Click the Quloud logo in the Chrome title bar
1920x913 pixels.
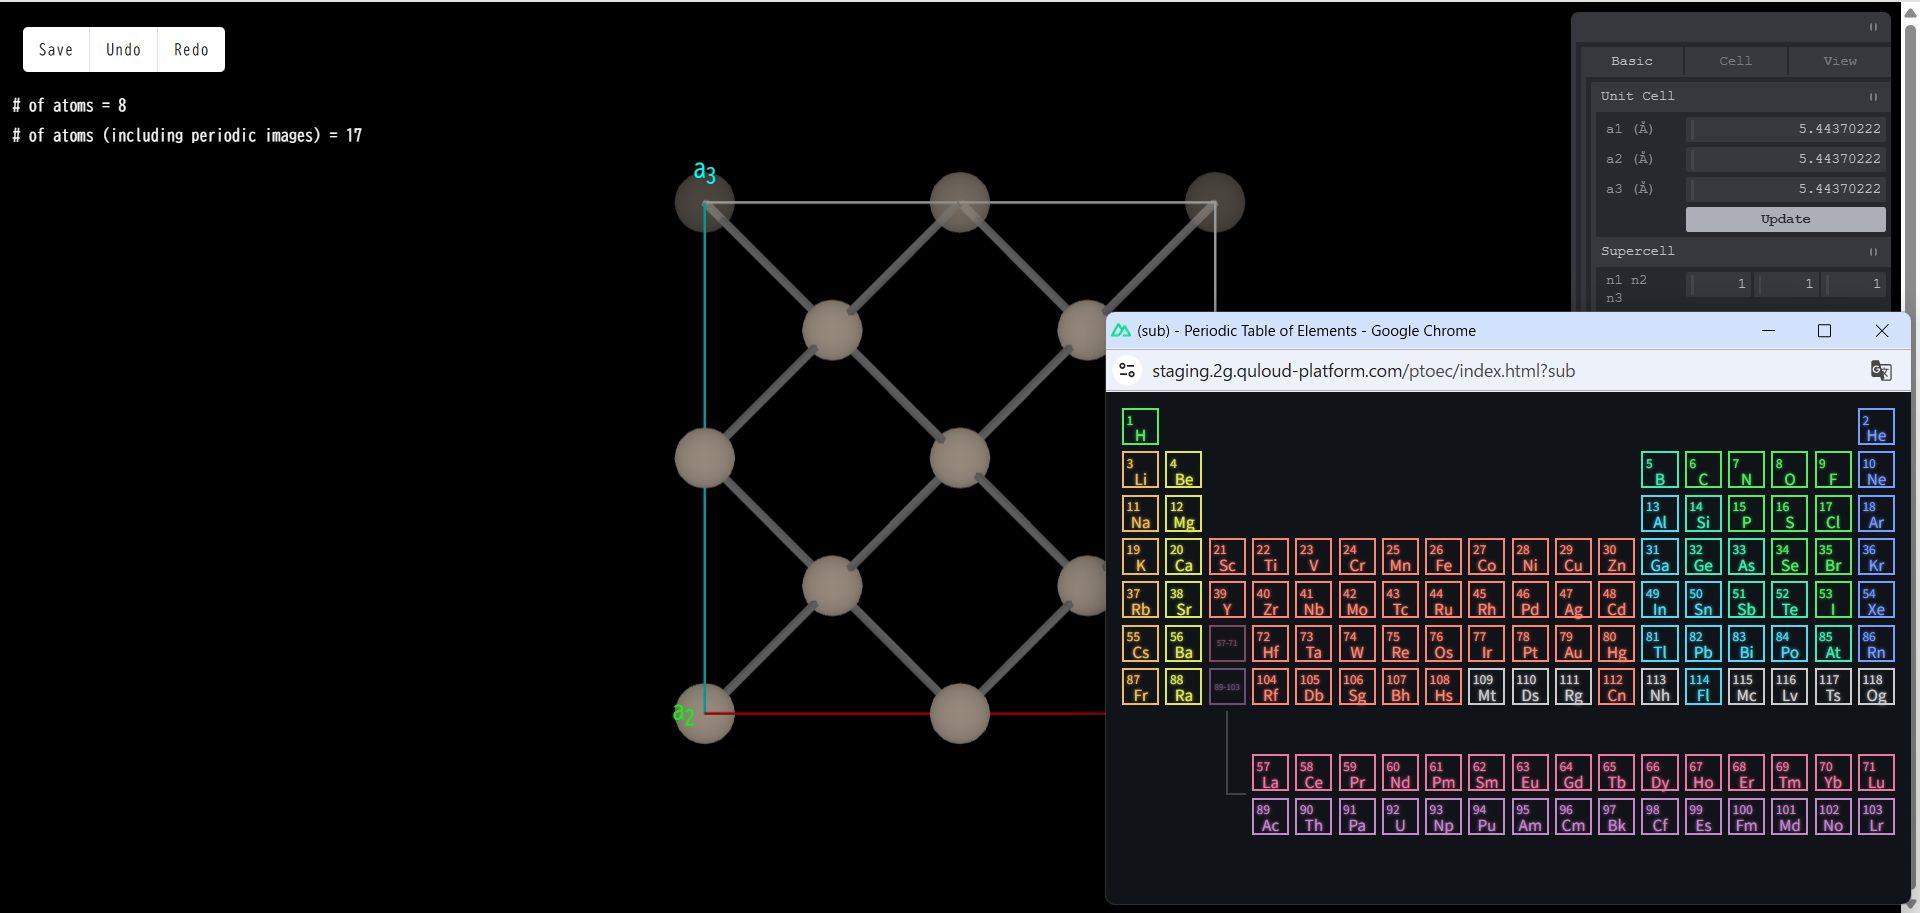[x=1122, y=330]
